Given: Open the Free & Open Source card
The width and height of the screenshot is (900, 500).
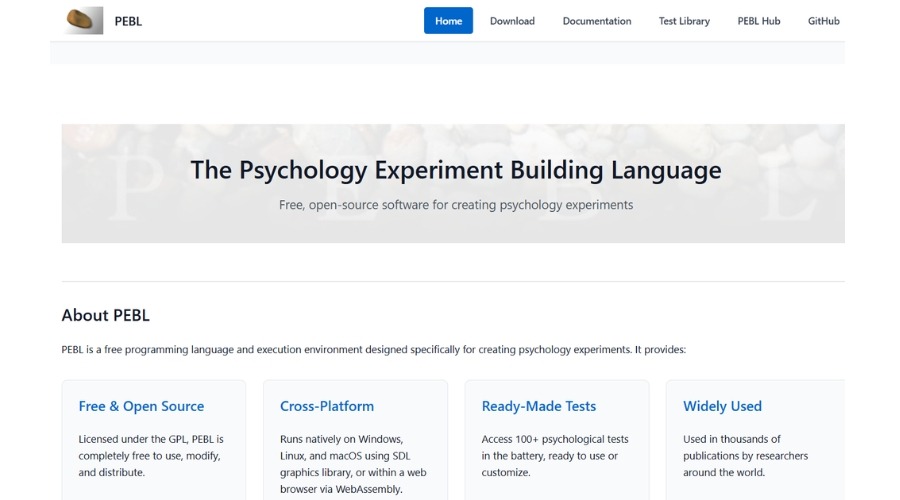Looking at the screenshot, I should [154, 440].
